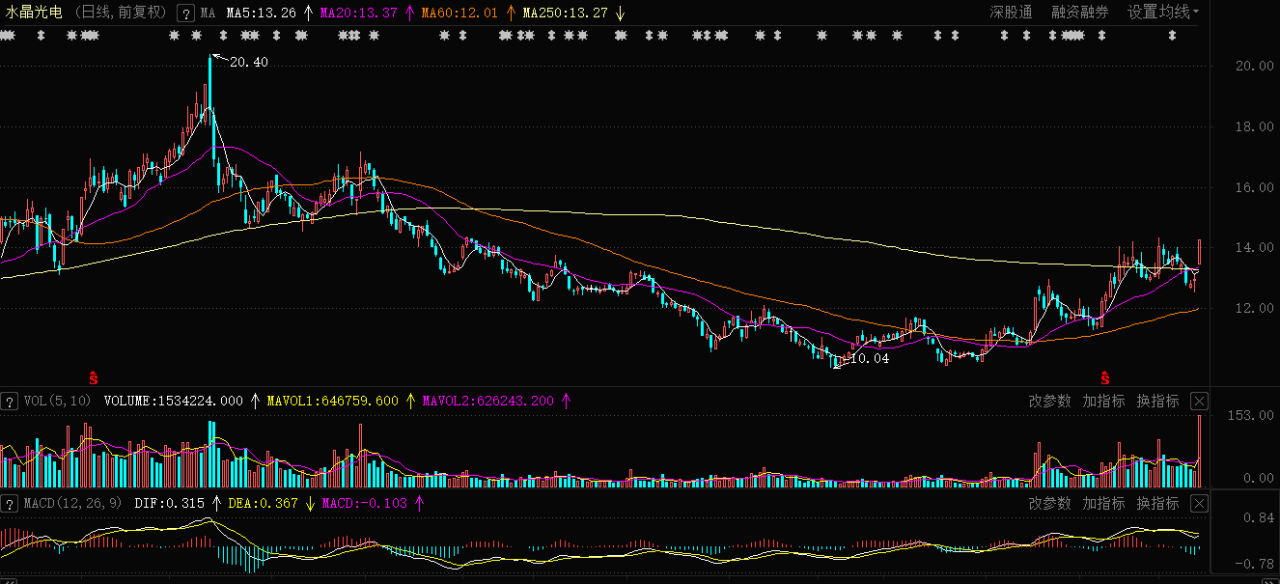1280x584 pixels.
Task: Open the MACD indicator help icon
Action: point(9,503)
